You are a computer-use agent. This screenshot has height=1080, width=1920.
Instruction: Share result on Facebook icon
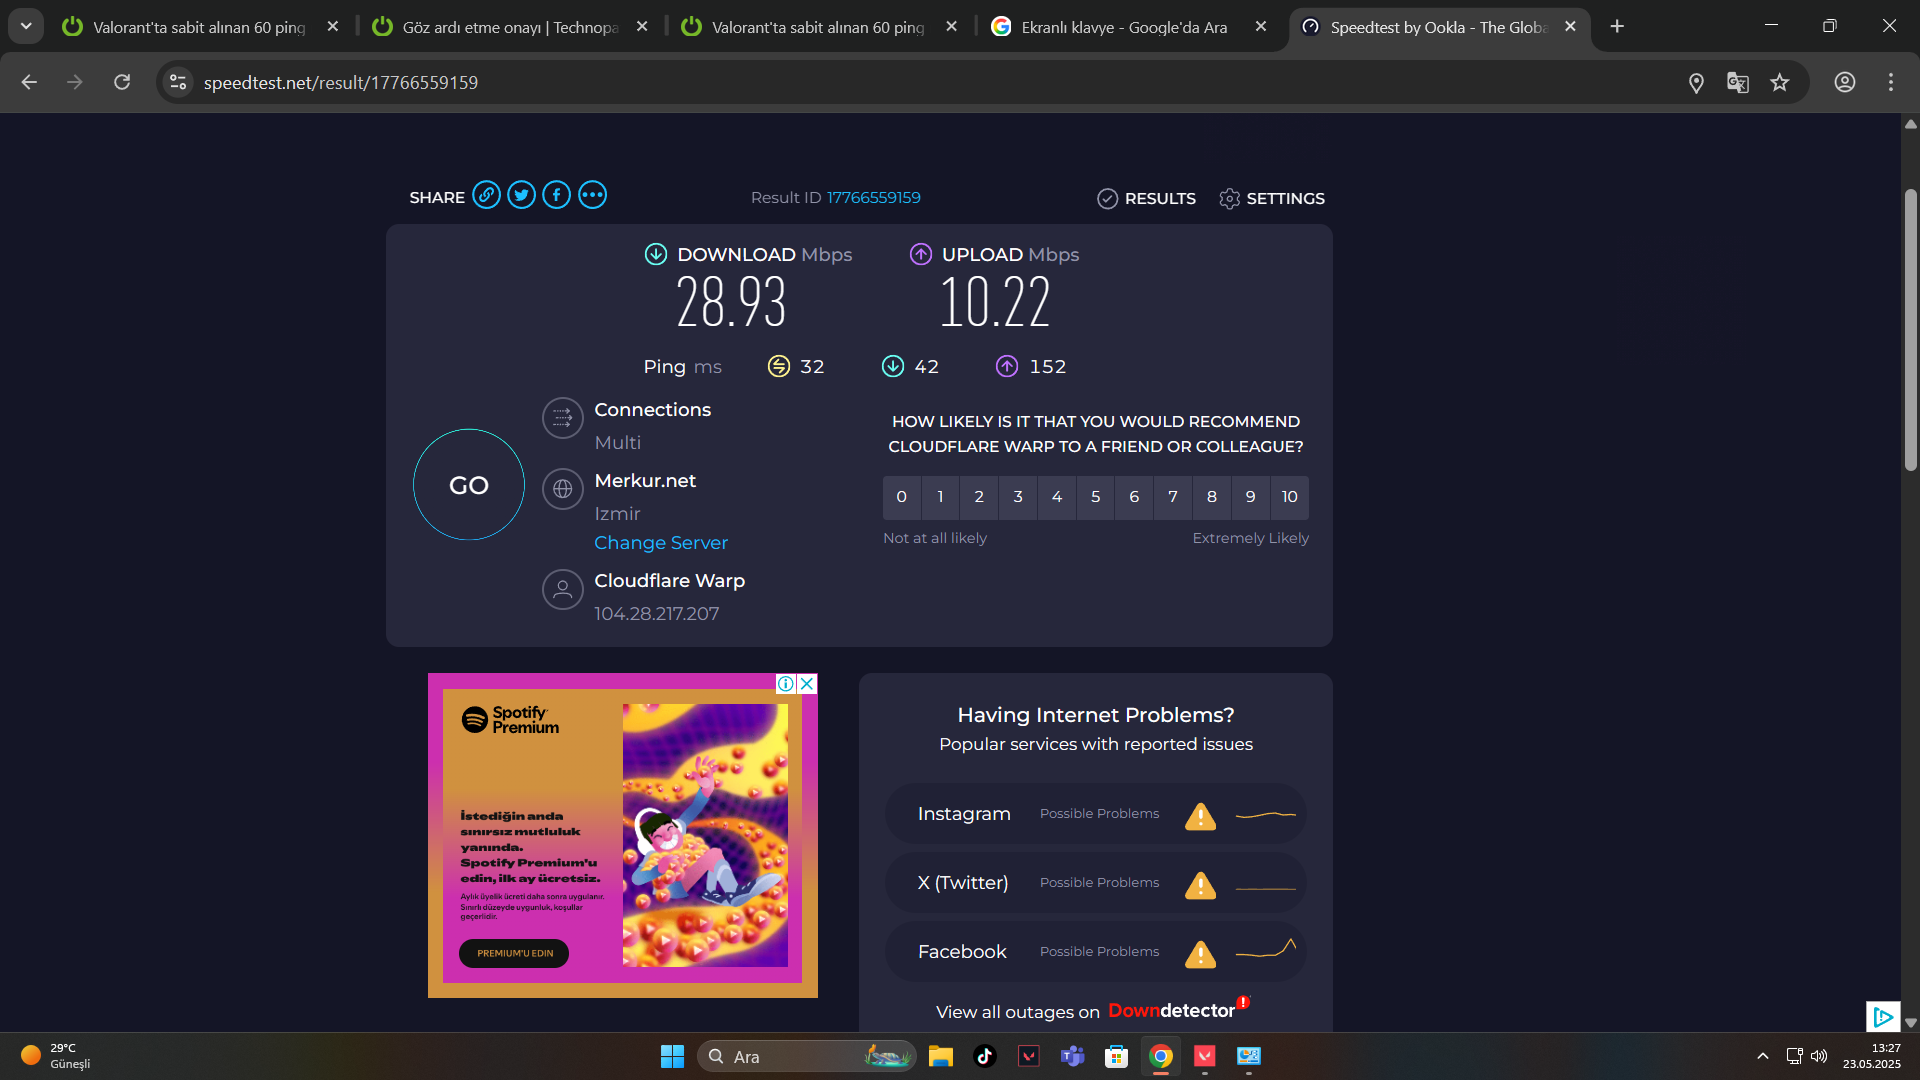pos(557,195)
